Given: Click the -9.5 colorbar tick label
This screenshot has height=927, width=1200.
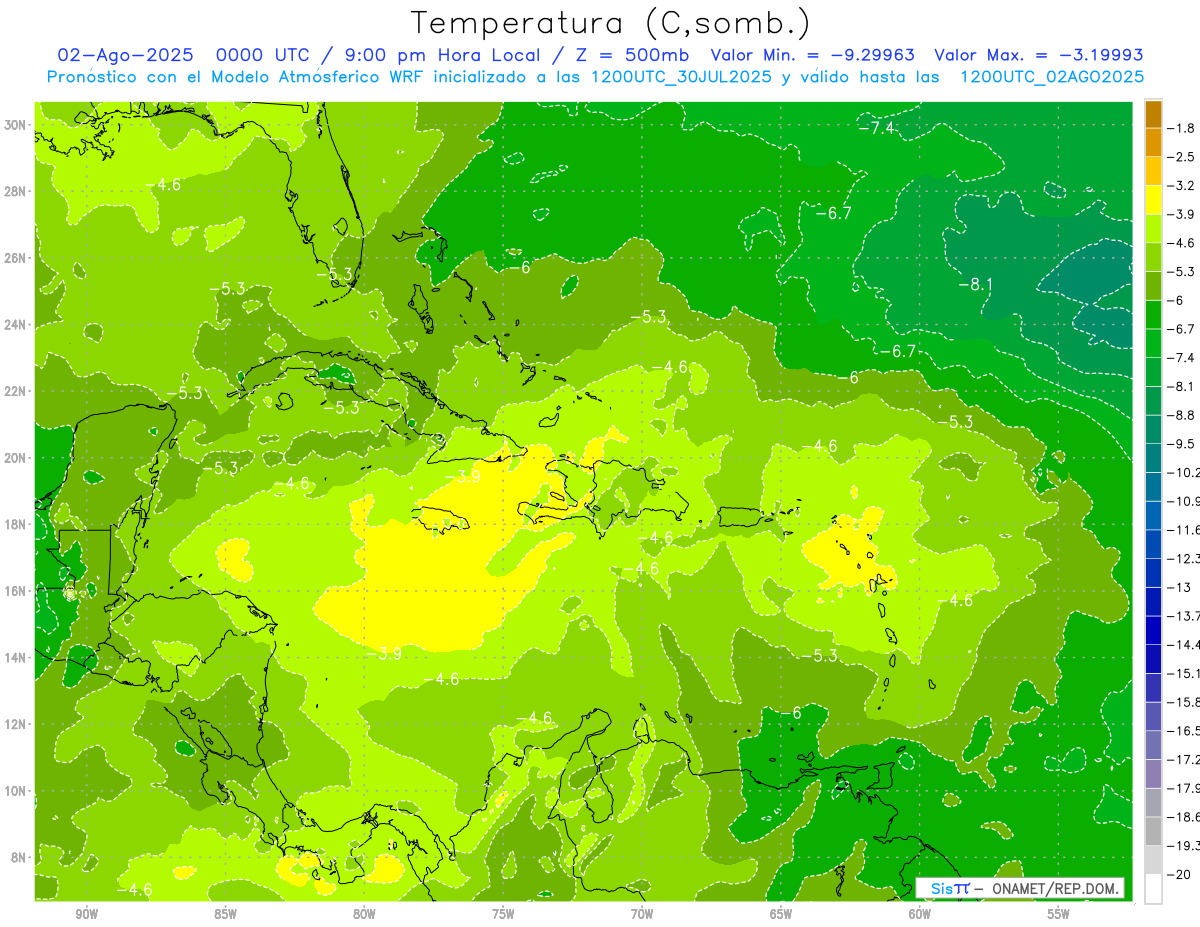Looking at the screenshot, I should (x=1182, y=444).
